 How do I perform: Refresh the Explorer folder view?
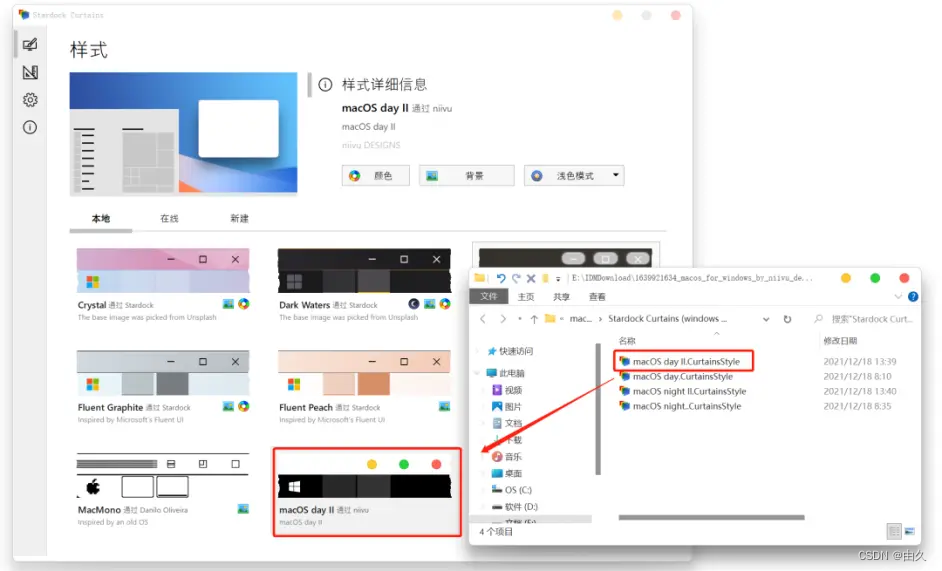(787, 319)
